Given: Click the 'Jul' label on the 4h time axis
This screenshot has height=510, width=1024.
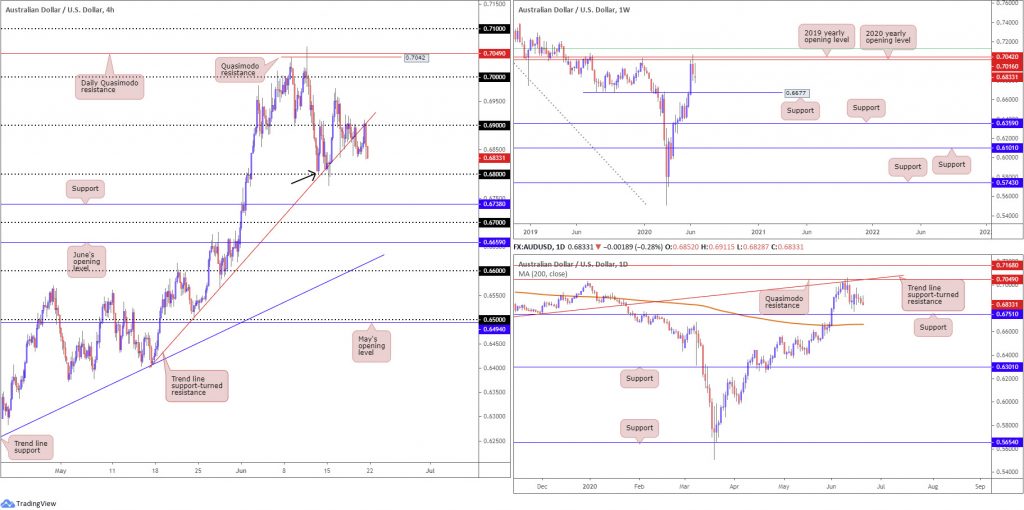Looking at the screenshot, I should [x=430, y=470].
